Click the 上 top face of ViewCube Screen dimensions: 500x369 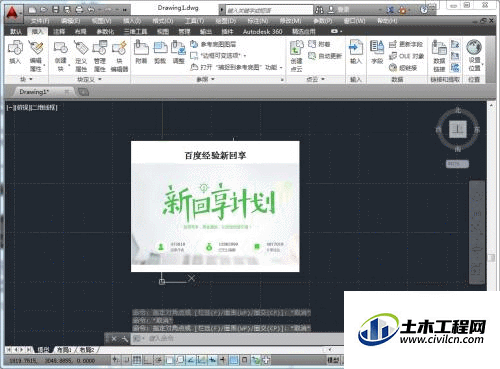[x=458, y=129]
